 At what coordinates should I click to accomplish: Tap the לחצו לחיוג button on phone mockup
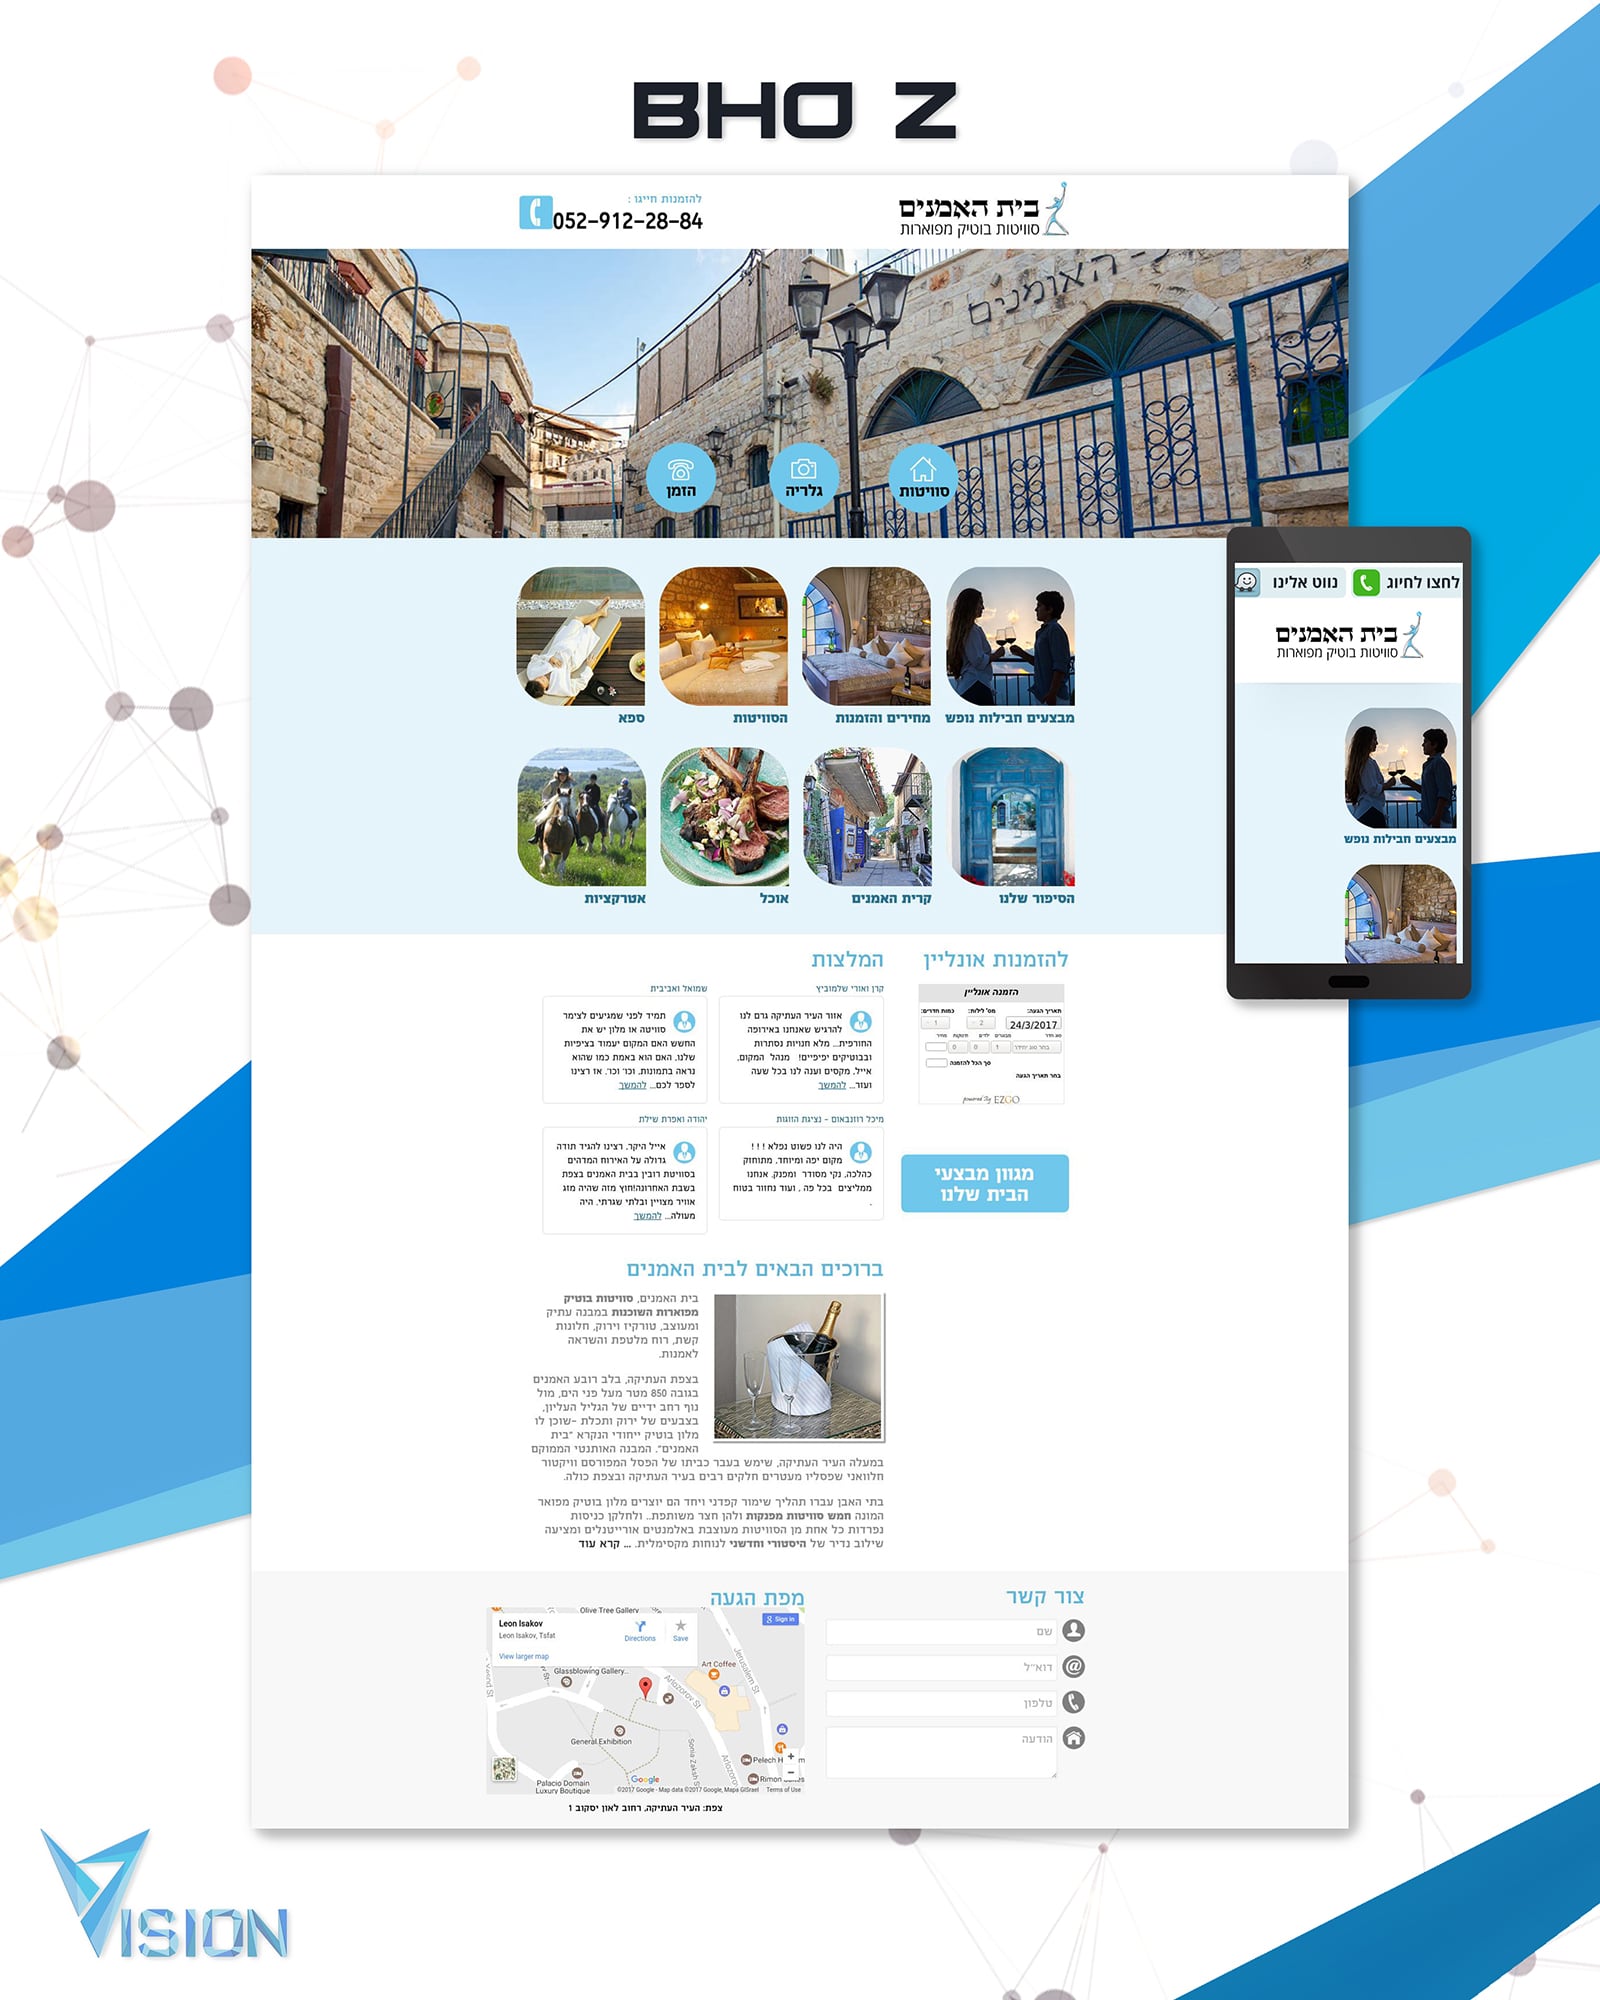[x=1407, y=582]
